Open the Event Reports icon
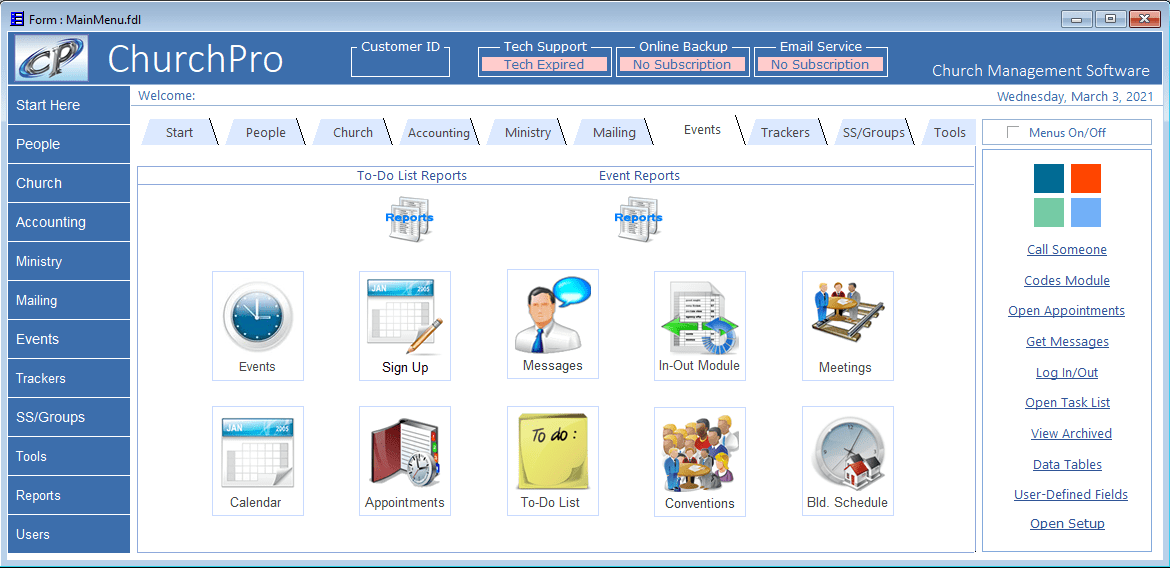Viewport: 1170px width, 568px height. tap(638, 218)
